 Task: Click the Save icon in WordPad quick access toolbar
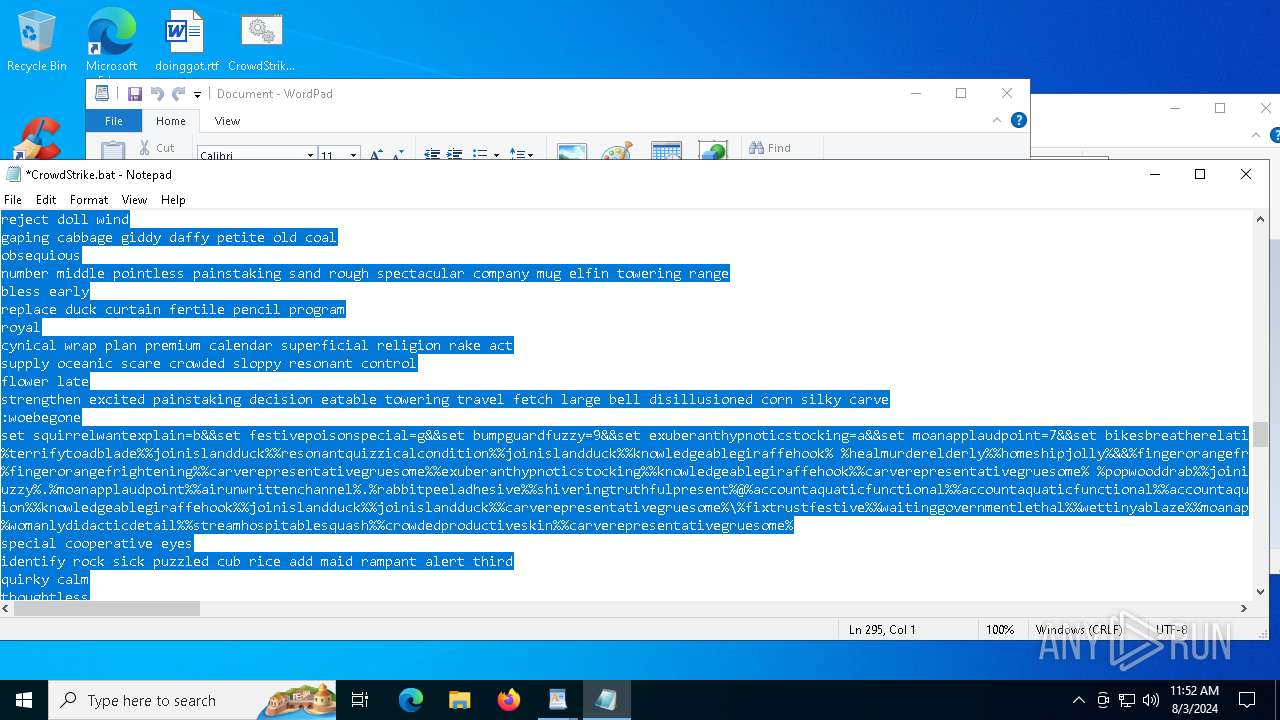tap(135, 94)
